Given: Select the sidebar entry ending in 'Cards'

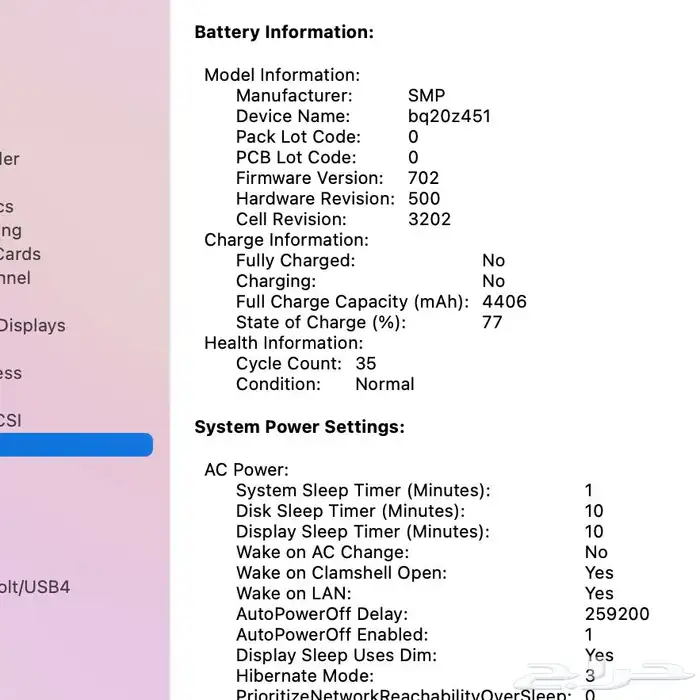Looking at the screenshot, I should 20,254.
